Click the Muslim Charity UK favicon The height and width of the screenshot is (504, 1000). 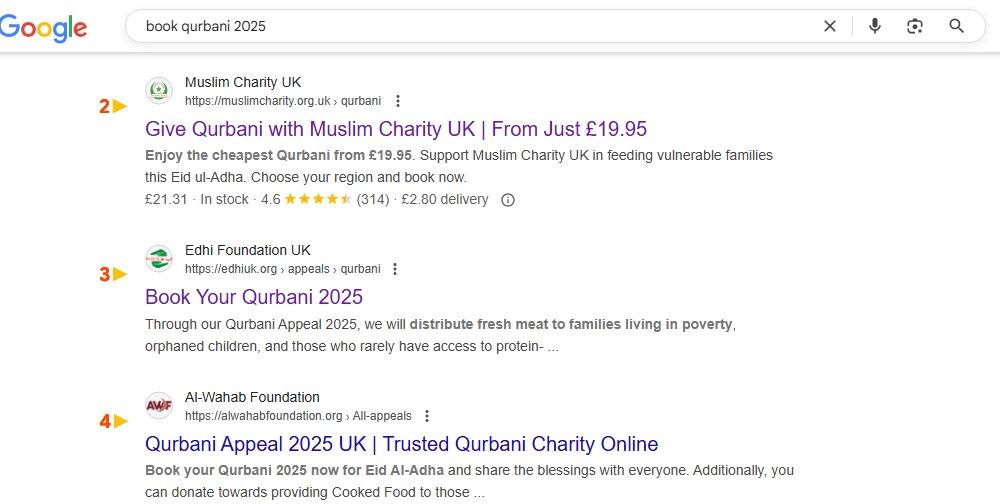(x=158, y=91)
